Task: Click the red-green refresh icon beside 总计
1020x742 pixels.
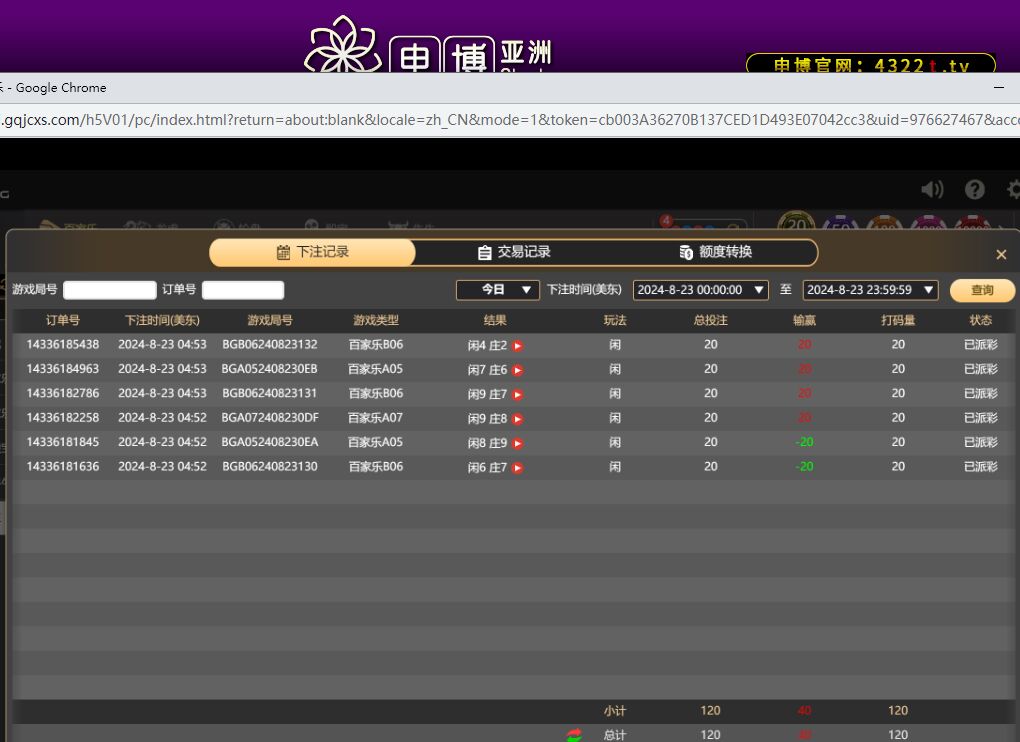Action: (x=574, y=735)
